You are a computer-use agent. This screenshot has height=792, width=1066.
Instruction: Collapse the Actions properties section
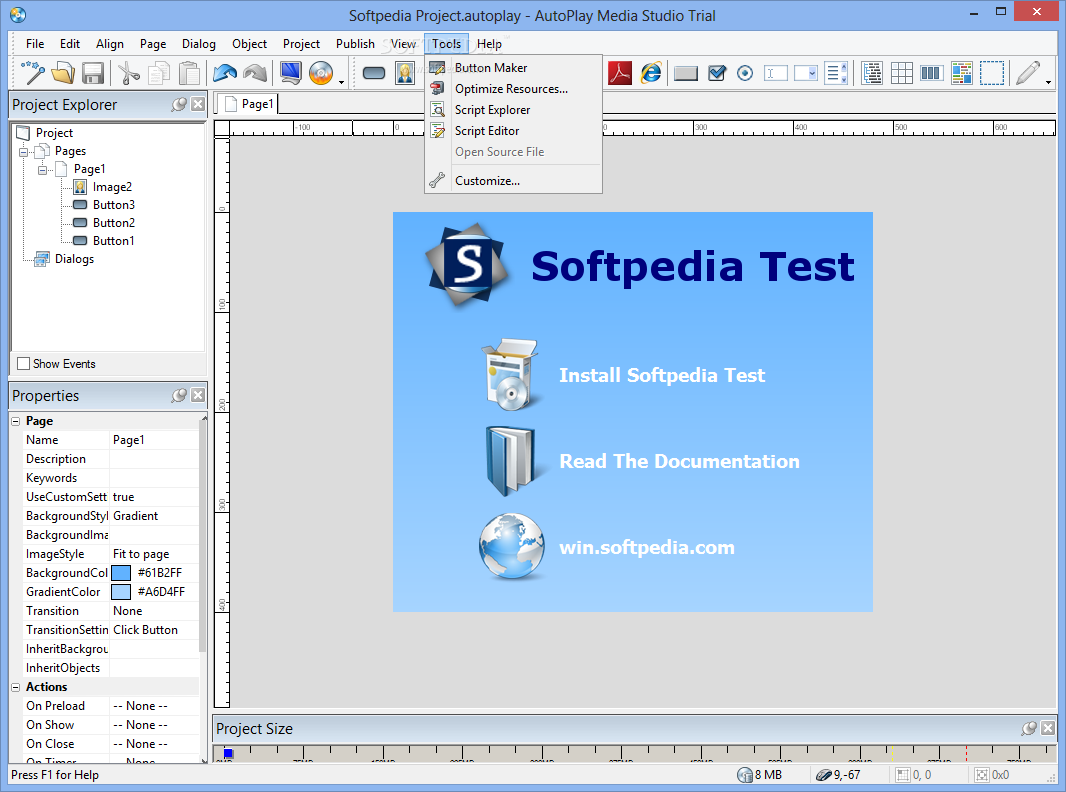(x=16, y=687)
